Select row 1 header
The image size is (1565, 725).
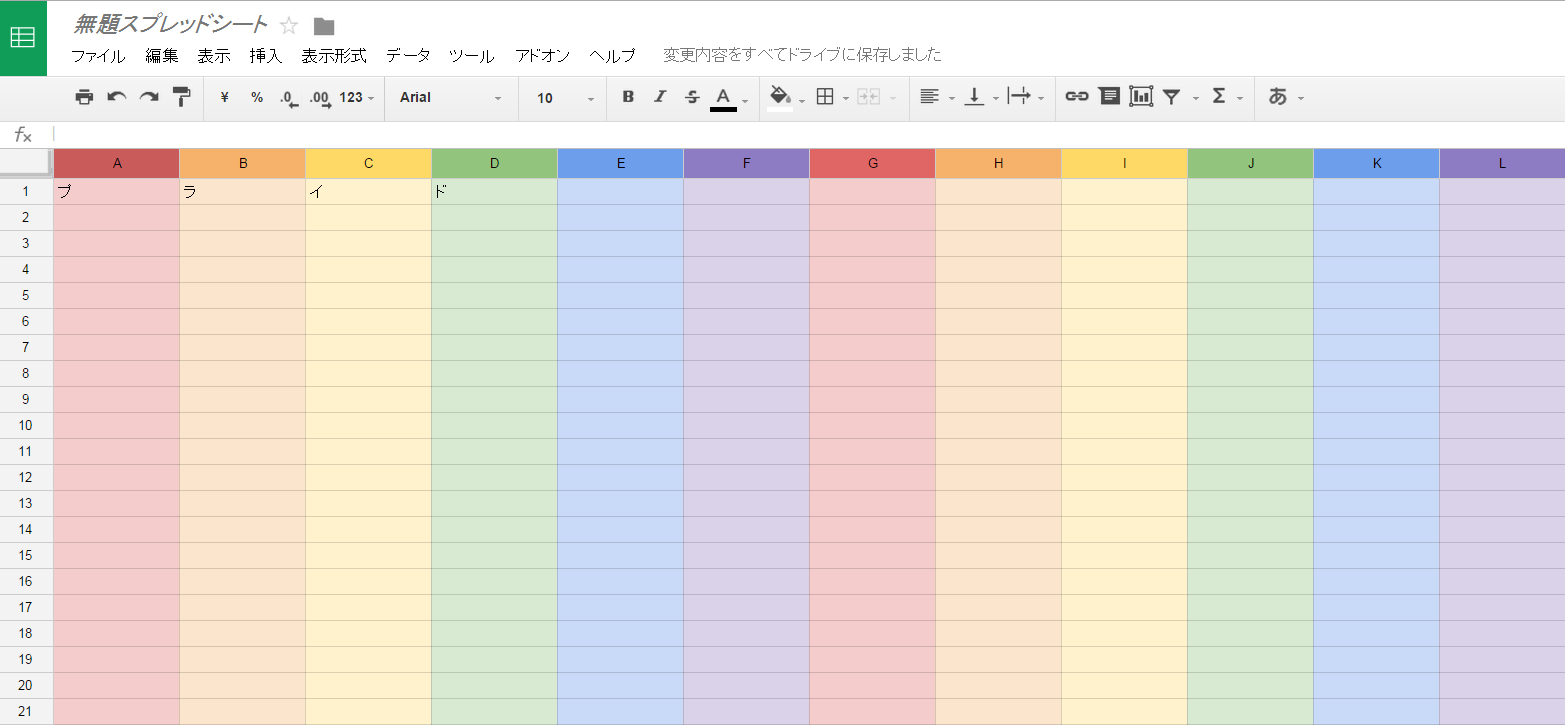click(x=26, y=191)
